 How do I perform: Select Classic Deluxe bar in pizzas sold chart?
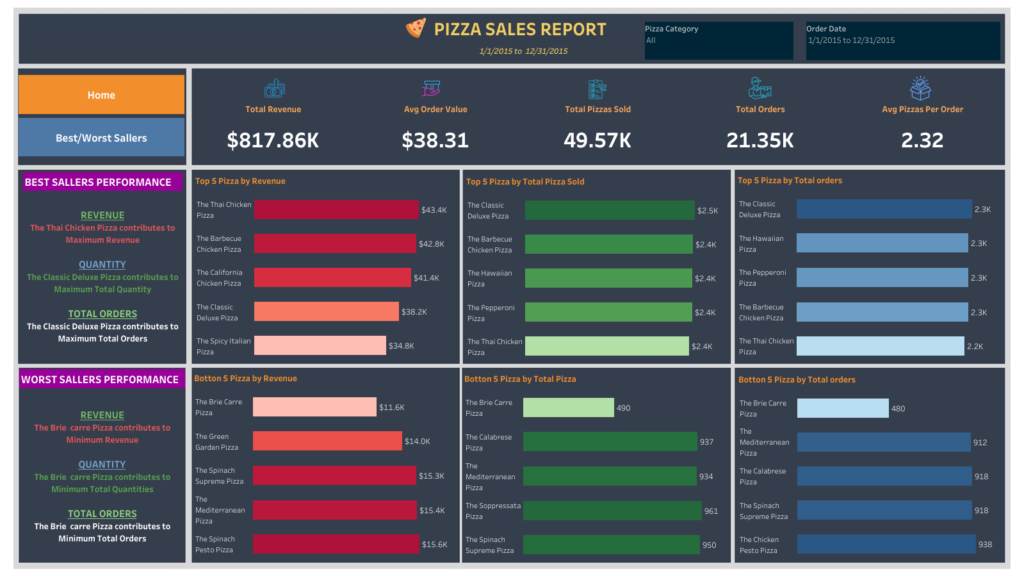tap(609, 210)
